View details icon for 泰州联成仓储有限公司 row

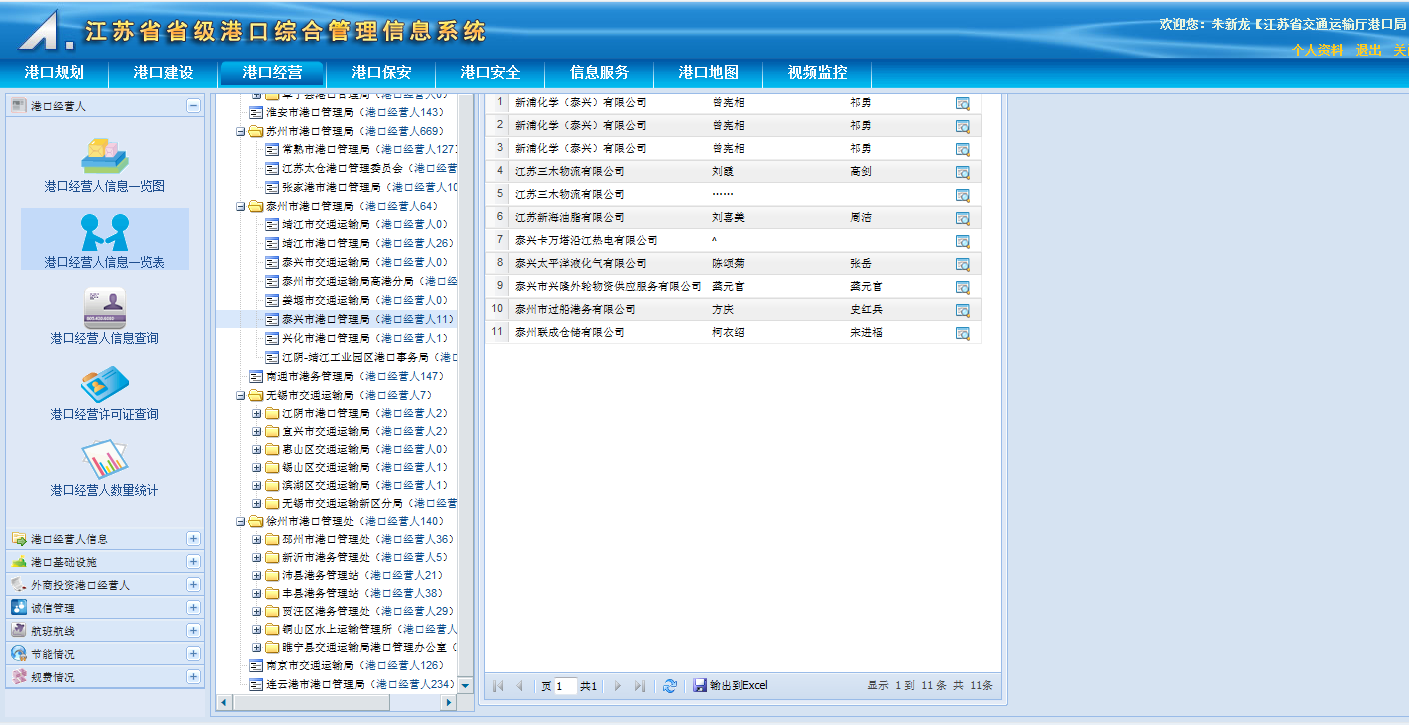pos(962,333)
